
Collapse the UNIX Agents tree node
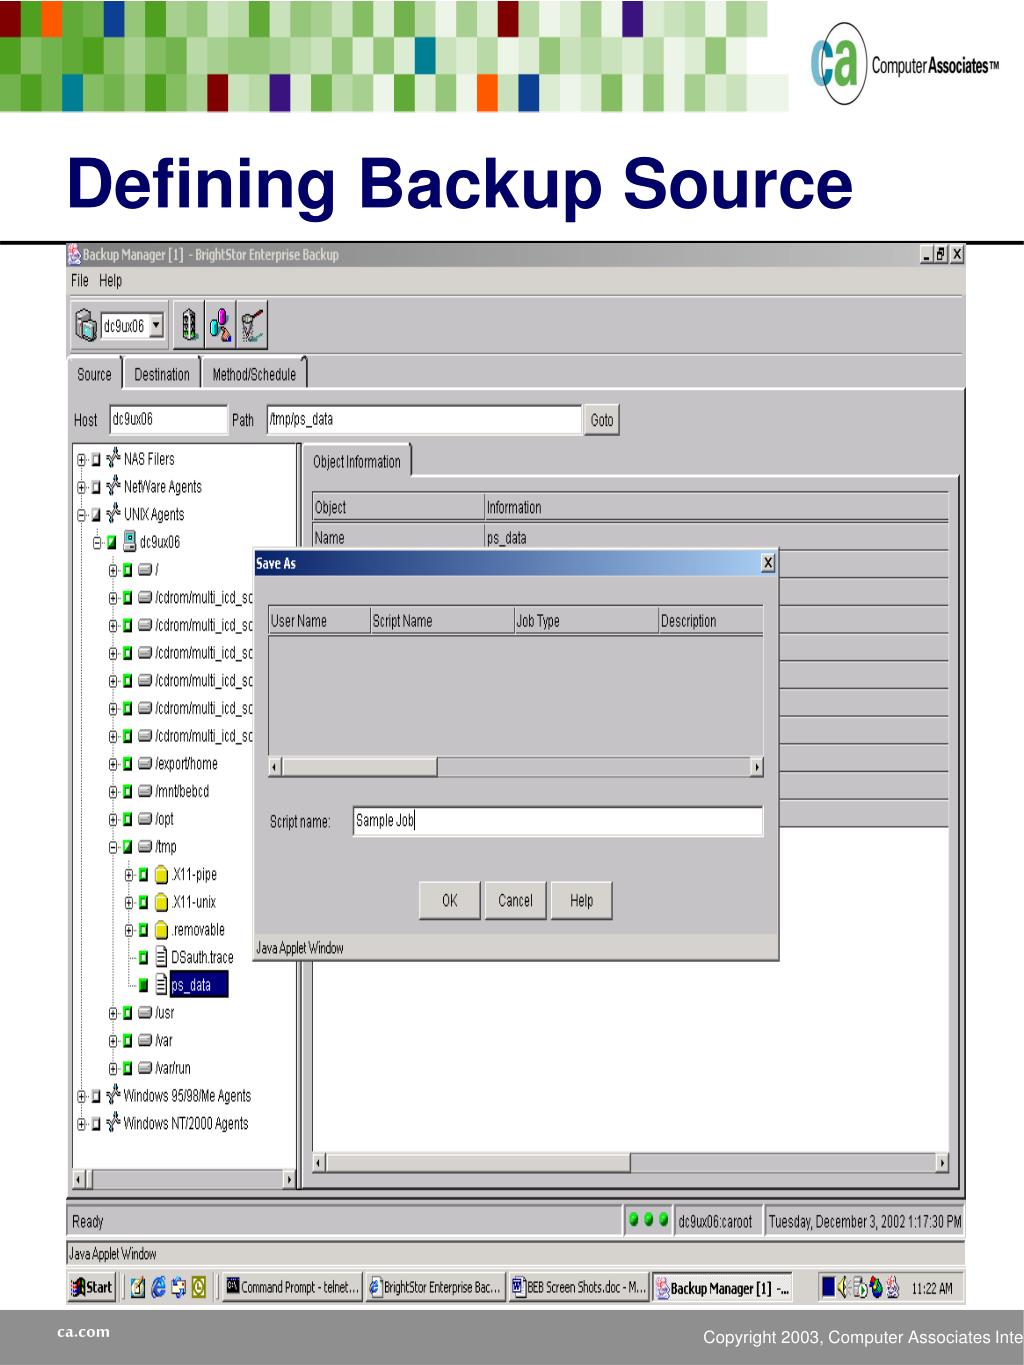[81, 516]
